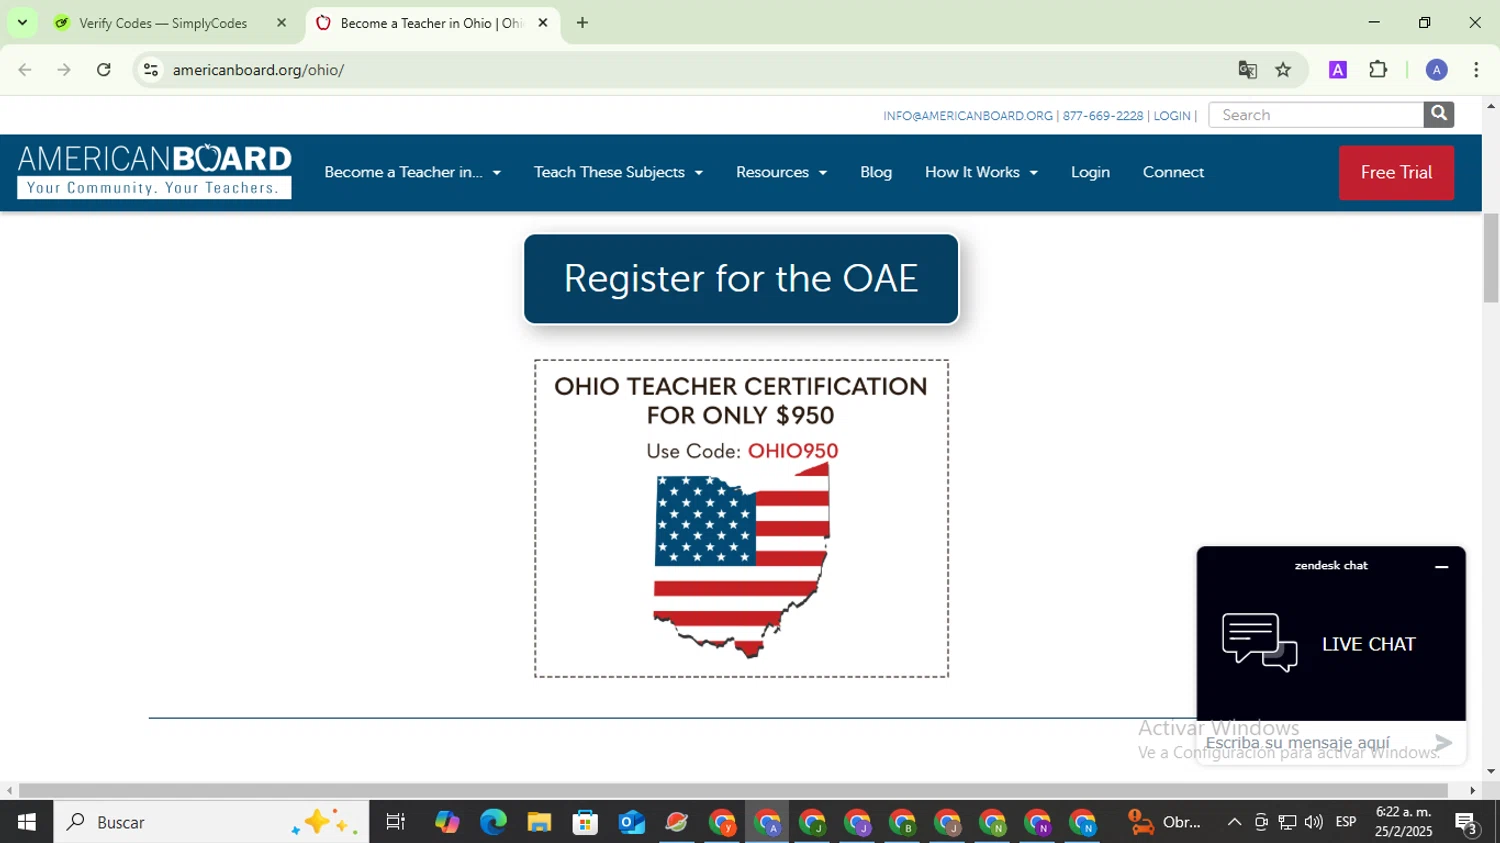This screenshot has width=1500, height=843.
Task: Click the Ohio flag map image
Action: [741, 561]
